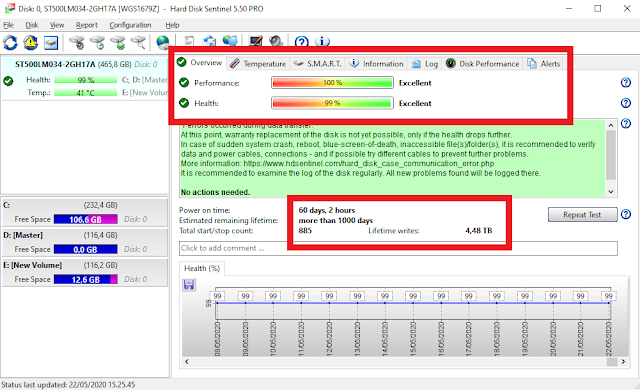Click the globe with disk toolbar icon
The height and width of the screenshot is (390, 640).
[x=162, y=42]
